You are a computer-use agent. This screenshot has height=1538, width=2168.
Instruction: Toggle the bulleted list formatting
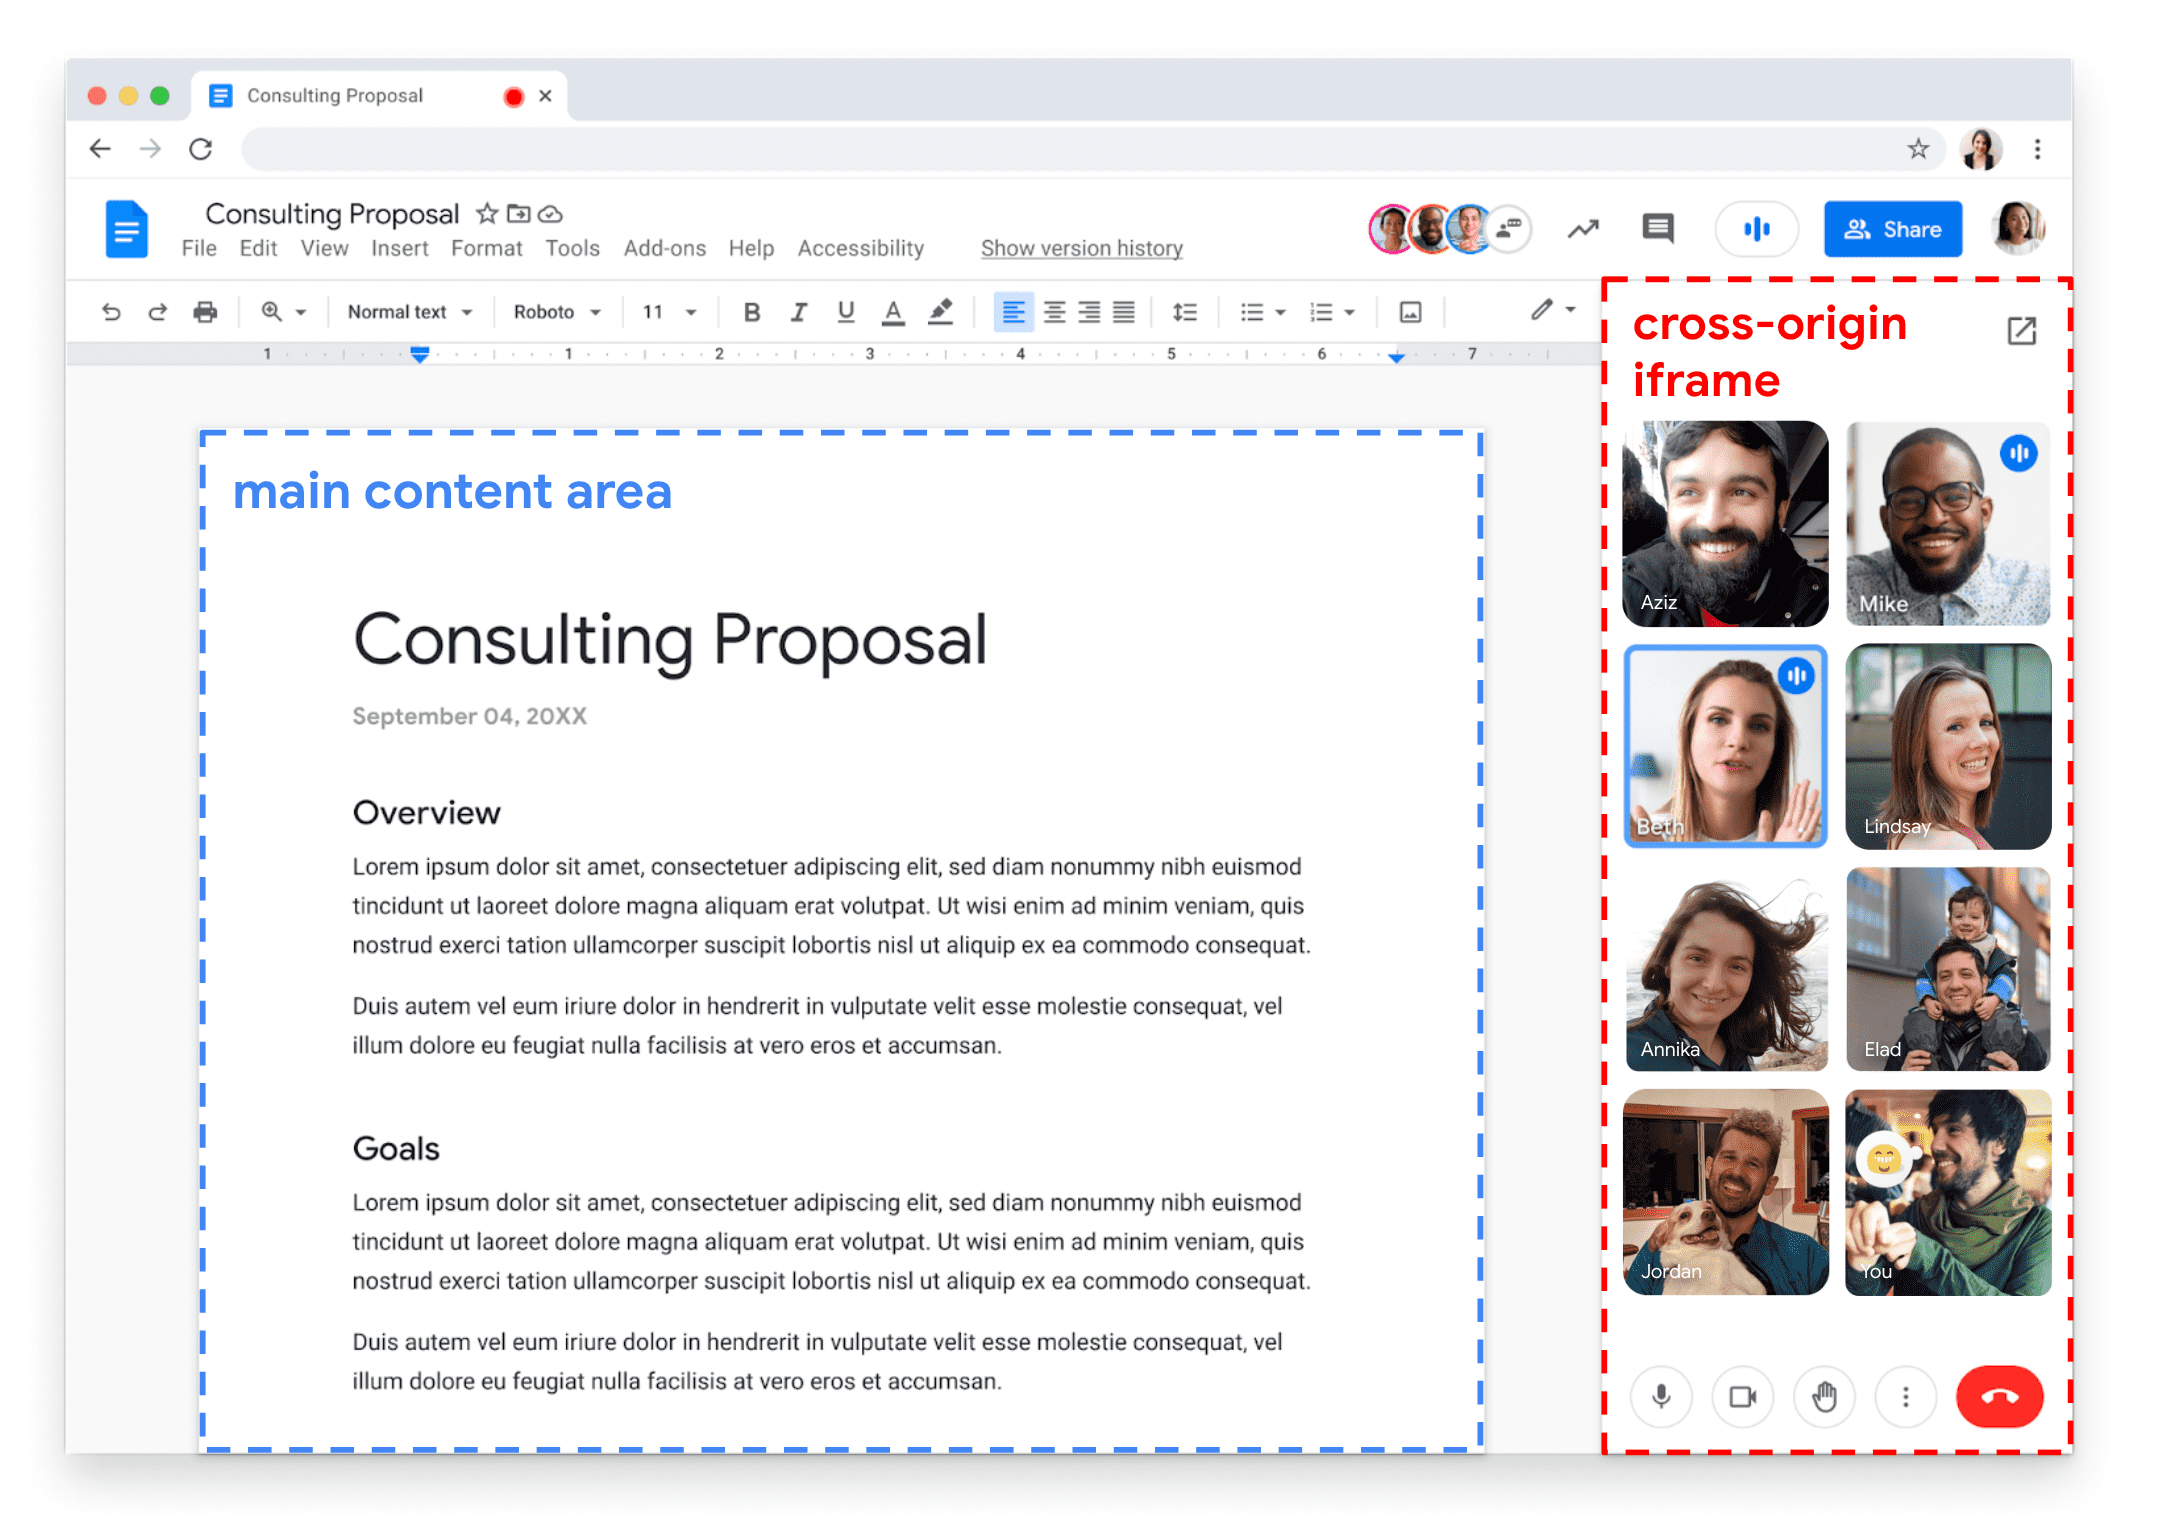coord(1255,316)
